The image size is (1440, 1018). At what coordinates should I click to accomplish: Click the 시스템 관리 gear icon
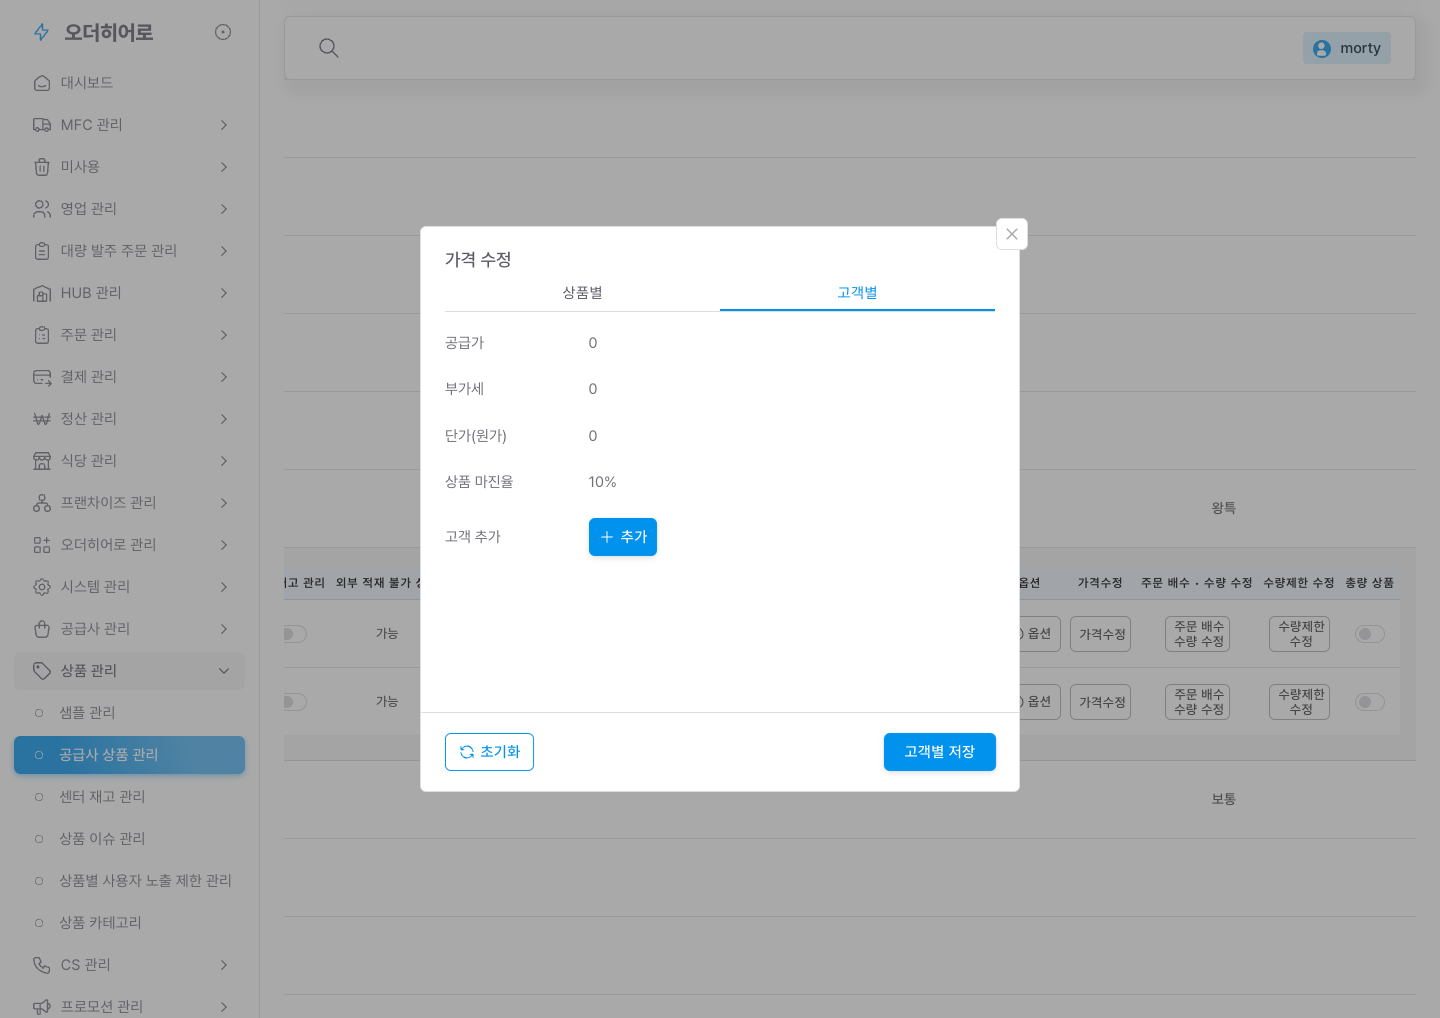(x=42, y=587)
